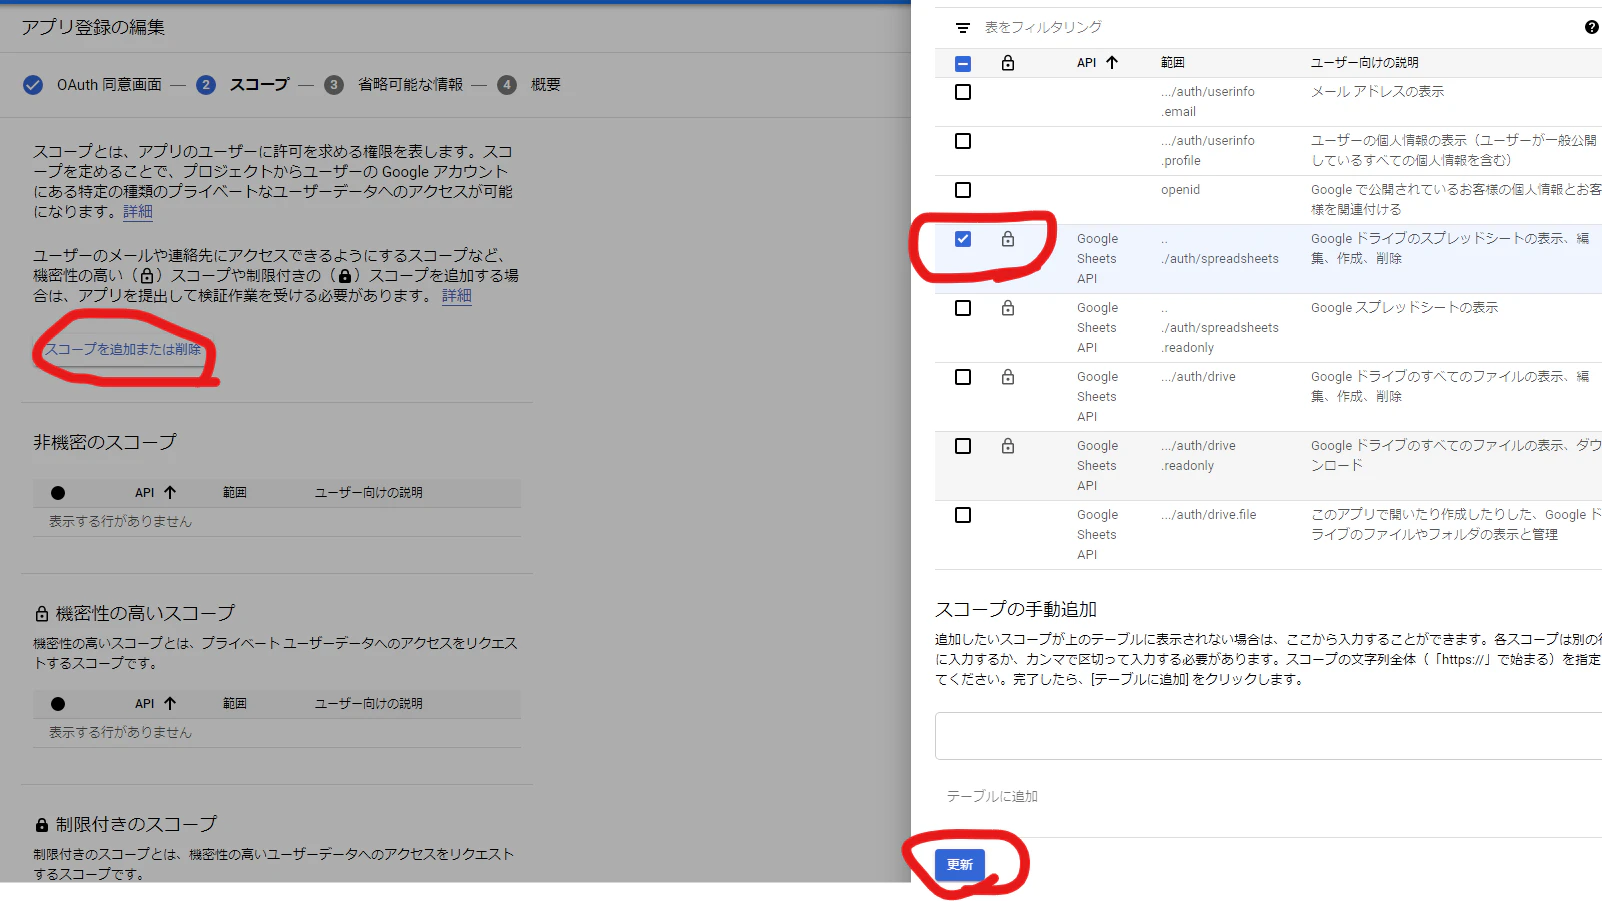Click the 'Google スプレッドシートの表示' description
Screen dimensions: 1602x901
1405,308
